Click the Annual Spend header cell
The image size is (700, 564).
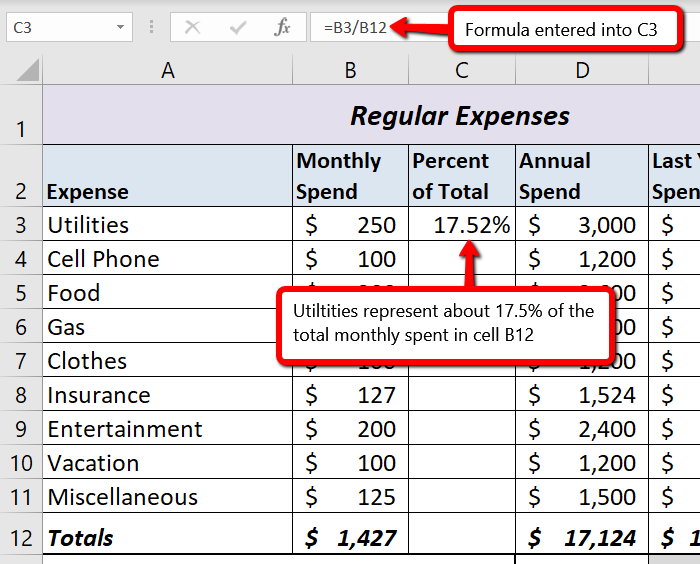(x=582, y=175)
